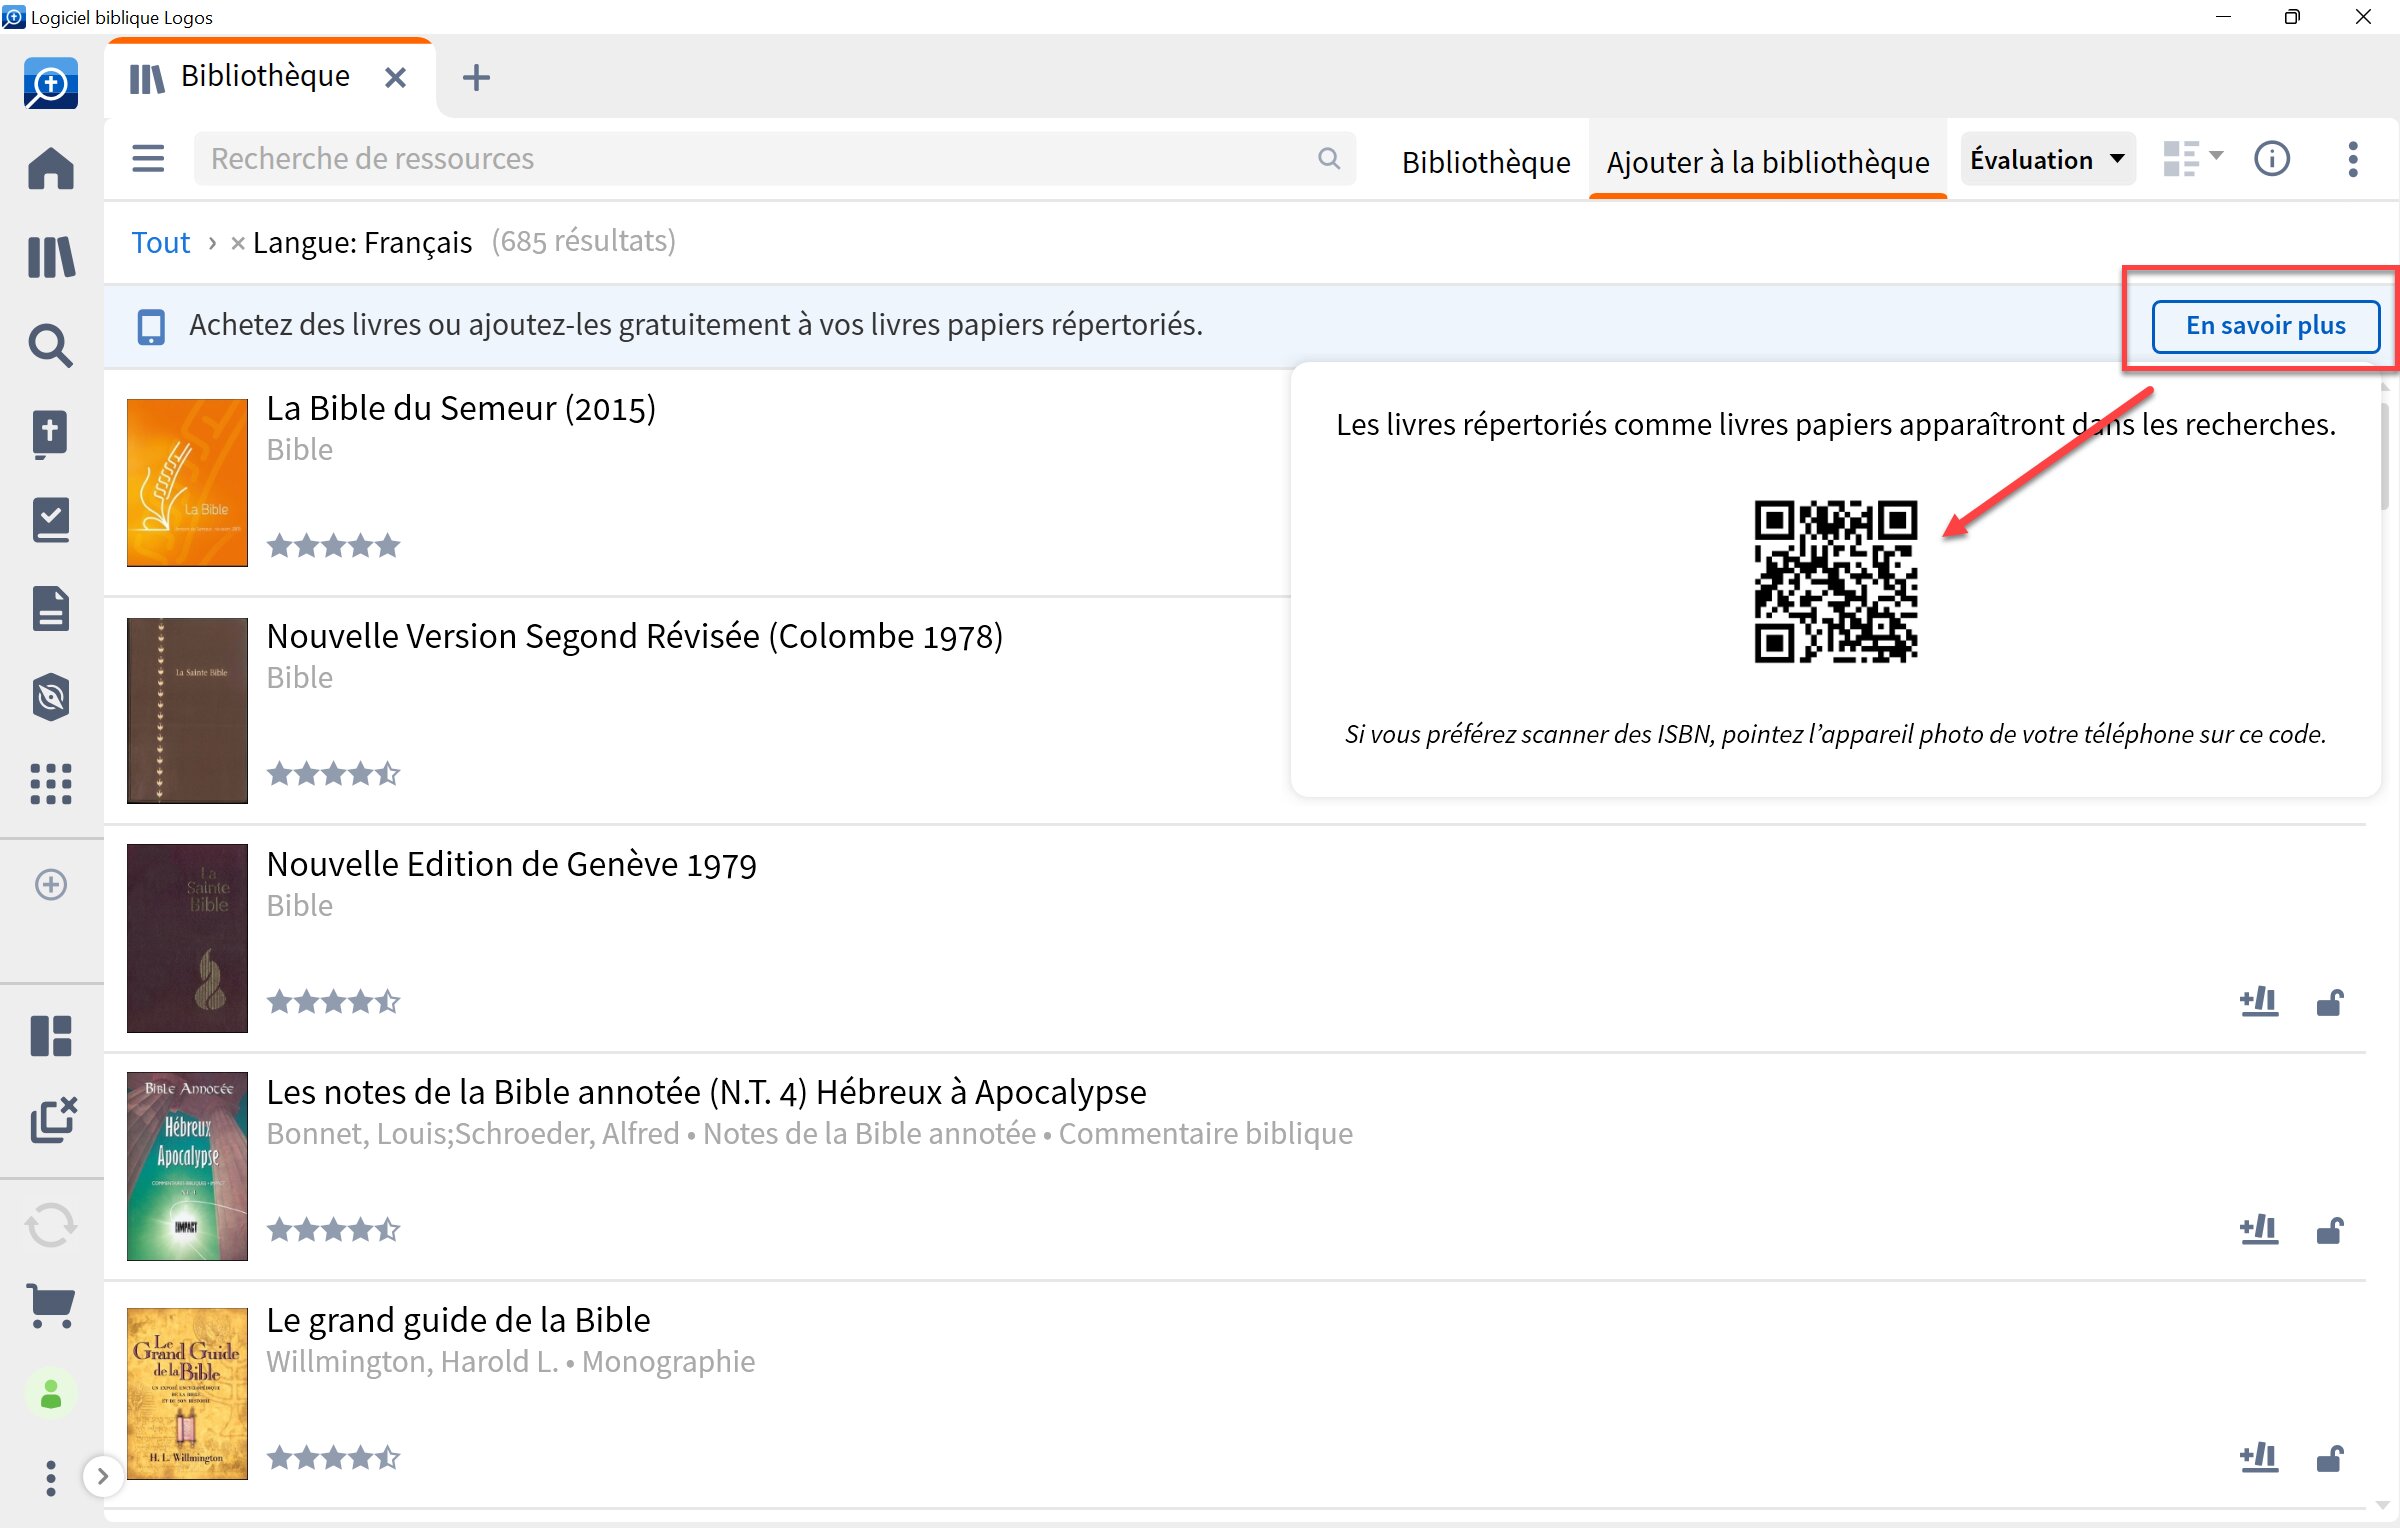Select the Bibliothèque panel tab at the top
The width and height of the screenshot is (2400, 1528).
pyautogui.click(x=266, y=76)
